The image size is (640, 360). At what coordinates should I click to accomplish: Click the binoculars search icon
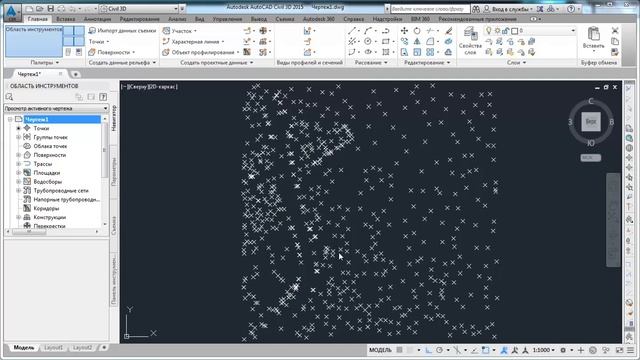point(476,9)
